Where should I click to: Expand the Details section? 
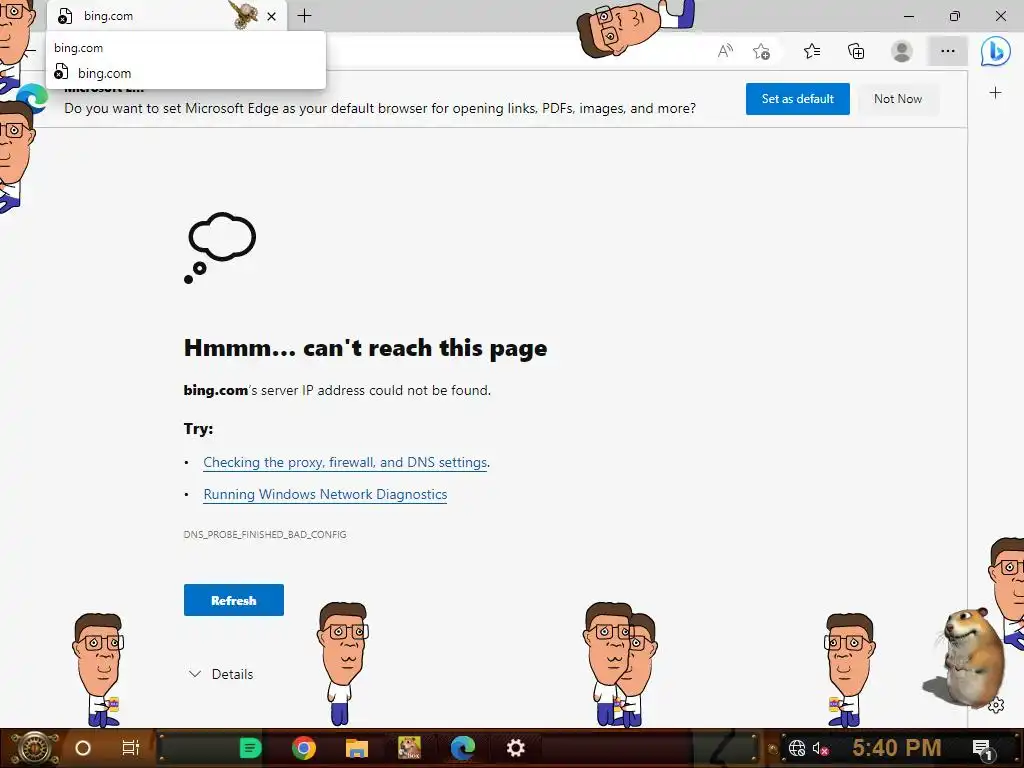221,674
